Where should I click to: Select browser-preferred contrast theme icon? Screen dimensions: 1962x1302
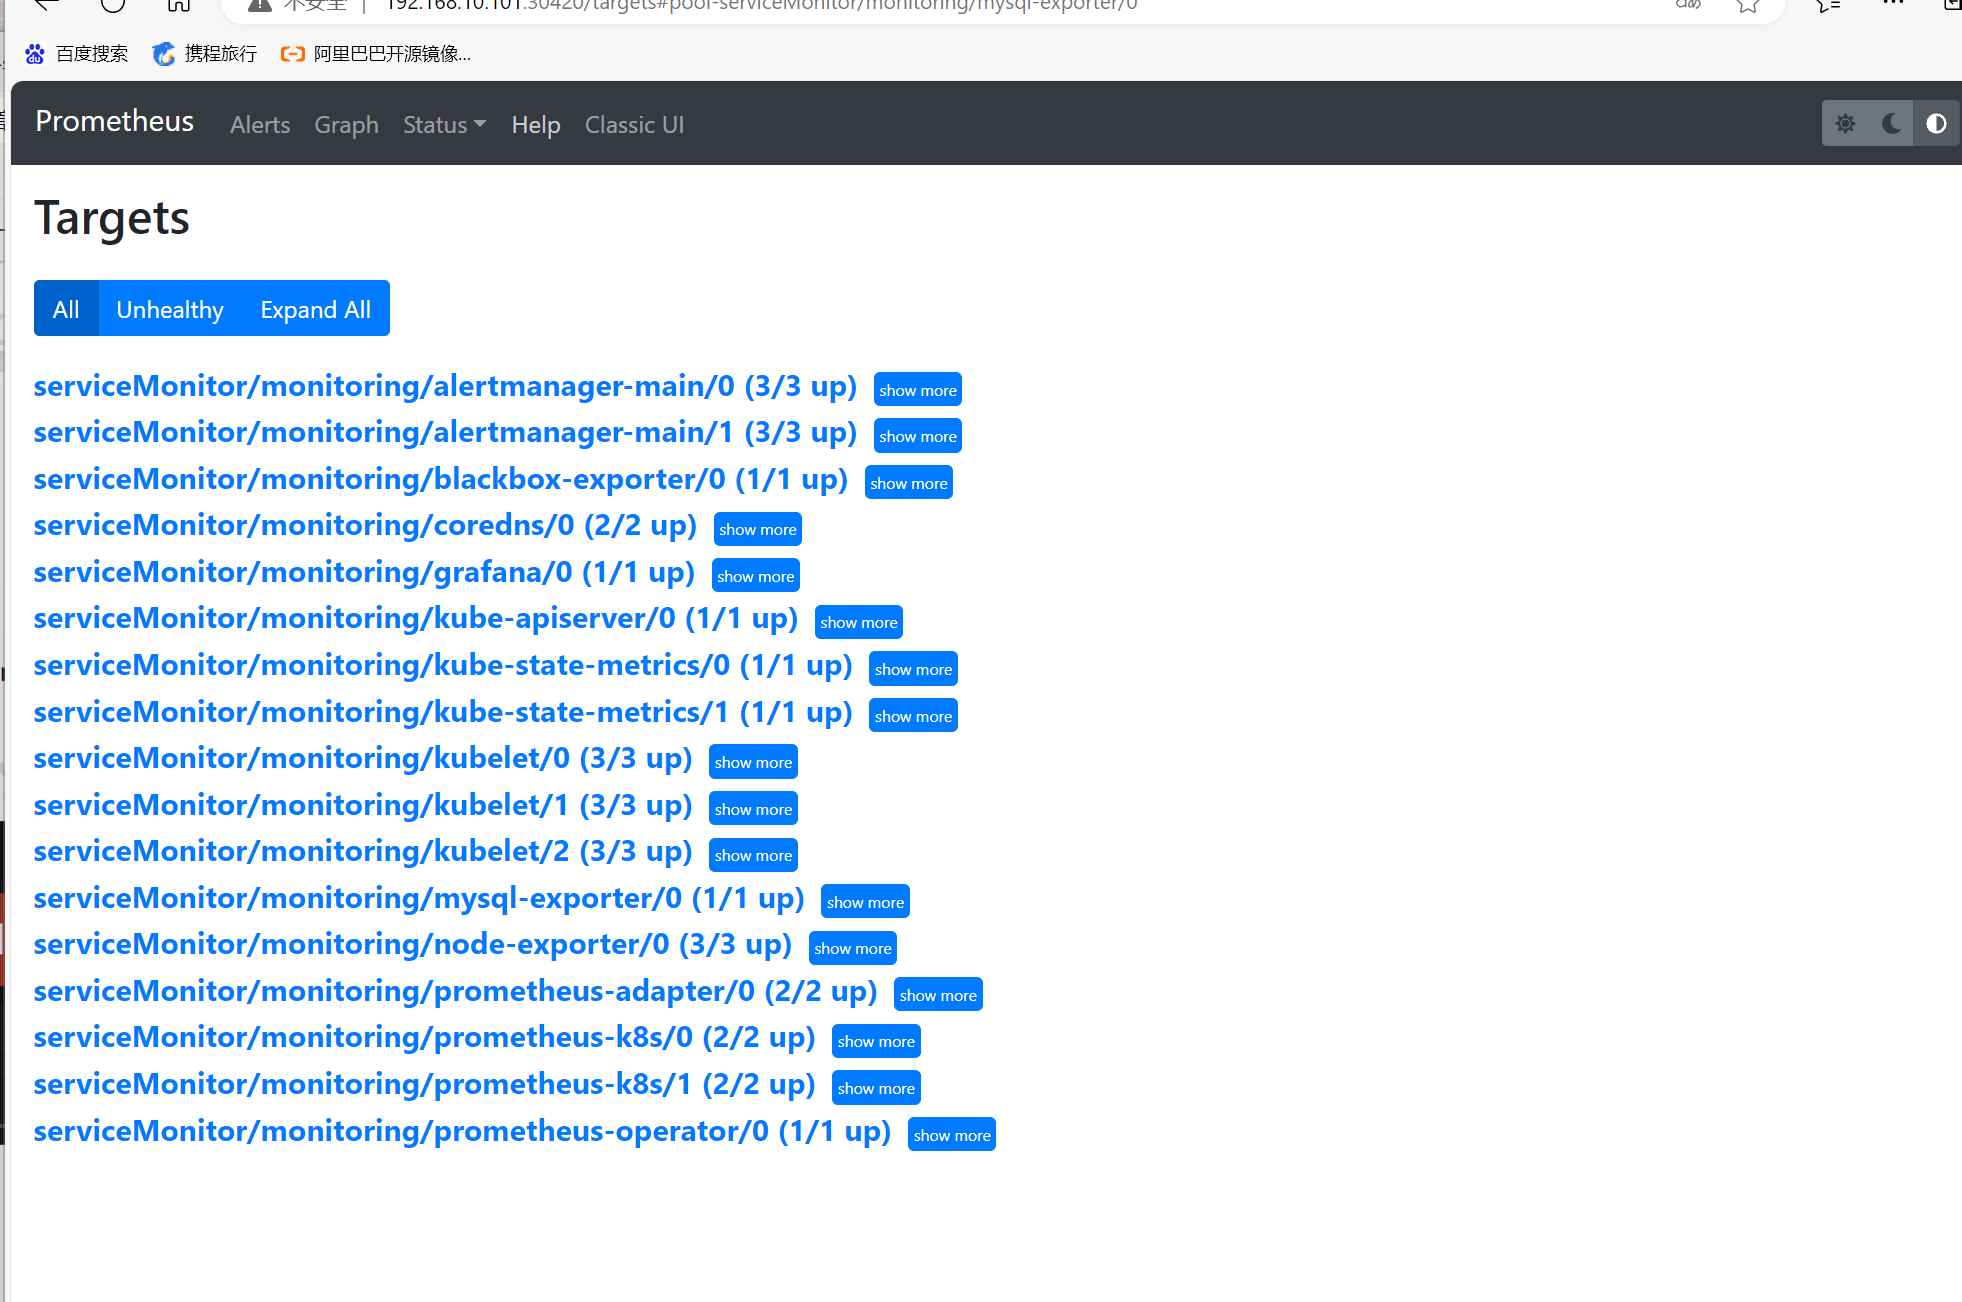(x=1936, y=124)
